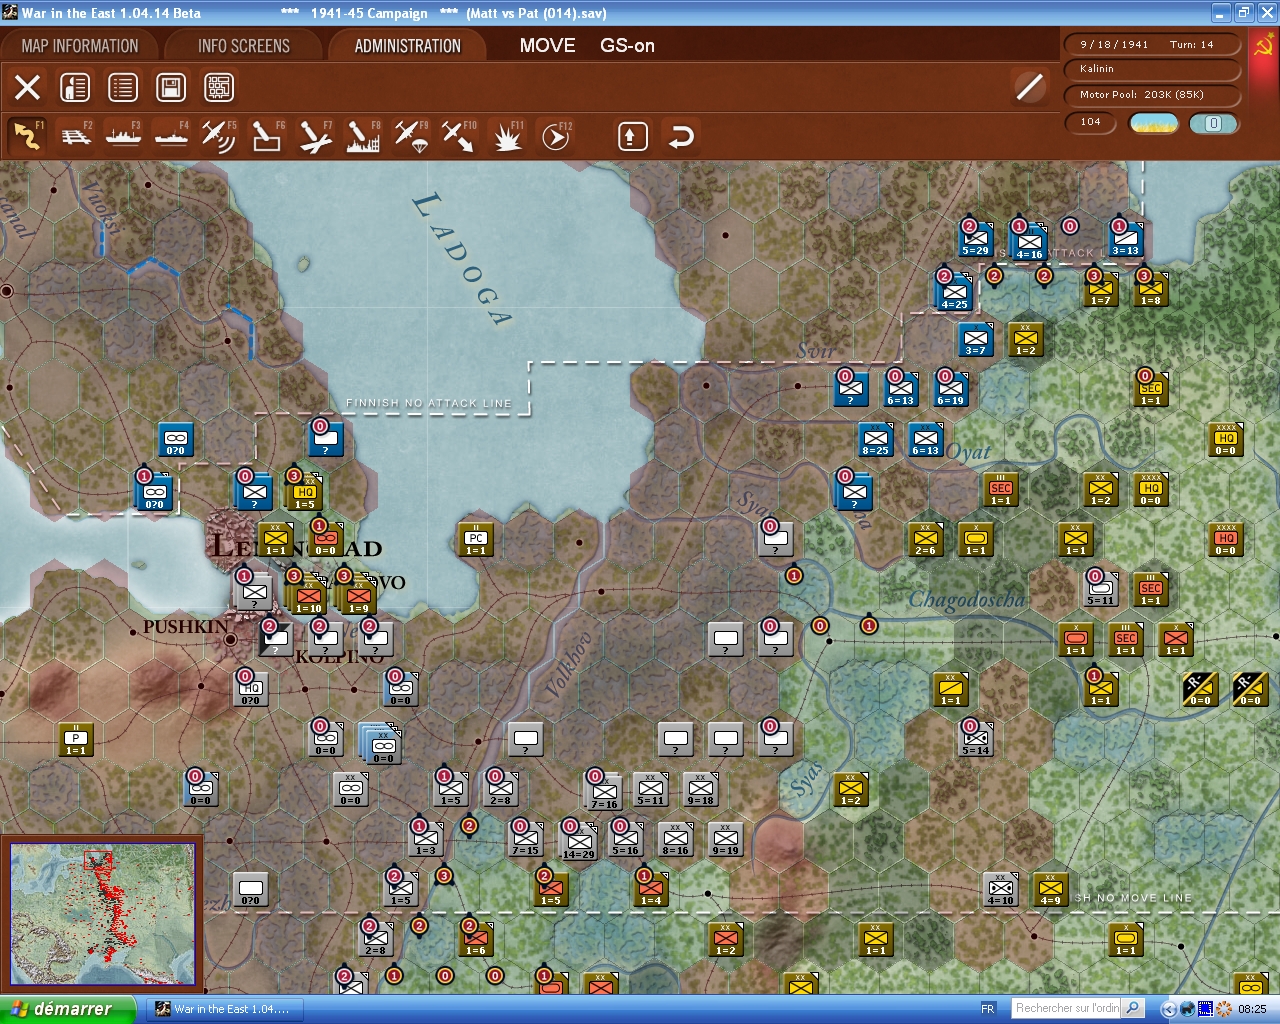The width and height of the screenshot is (1280, 1024).
Task: Click the F12 End Turn icon
Action: click(555, 136)
